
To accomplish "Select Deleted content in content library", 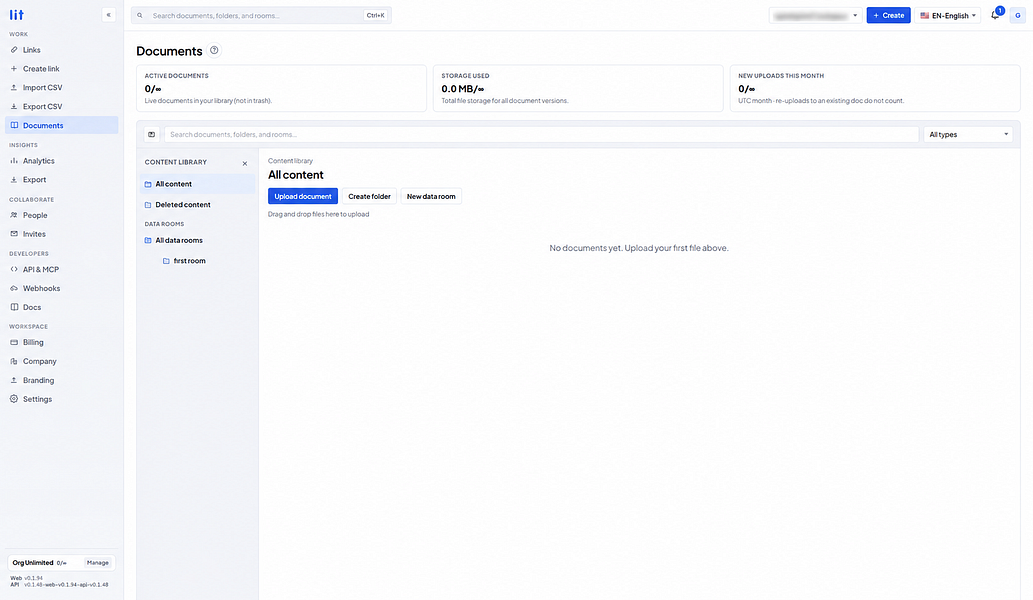I will coord(197,205).
